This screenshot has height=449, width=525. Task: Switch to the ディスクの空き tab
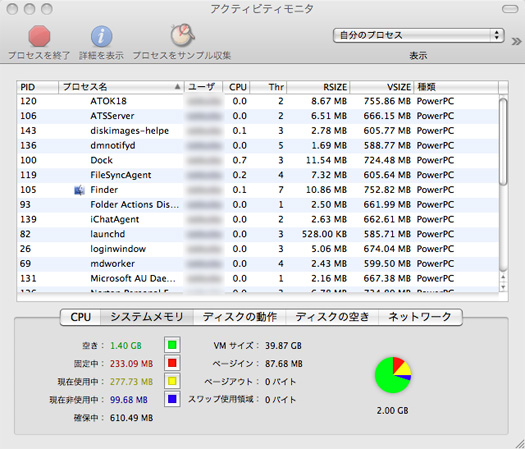pos(332,317)
